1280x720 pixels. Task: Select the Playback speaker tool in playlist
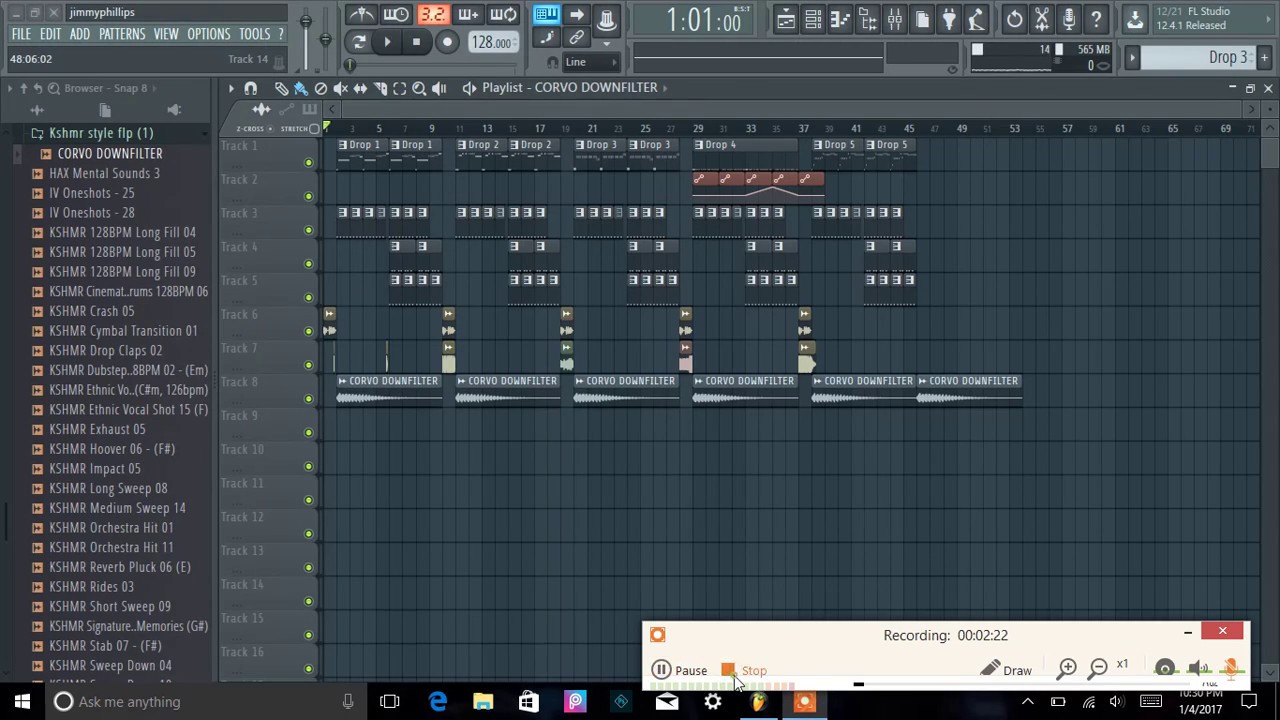click(x=439, y=88)
